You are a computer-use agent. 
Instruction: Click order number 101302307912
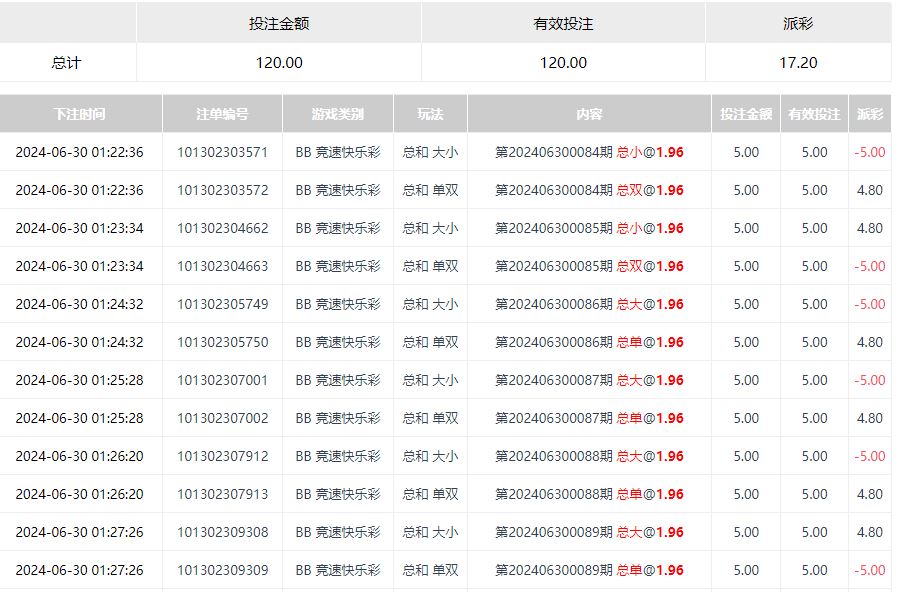click(222, 456)
